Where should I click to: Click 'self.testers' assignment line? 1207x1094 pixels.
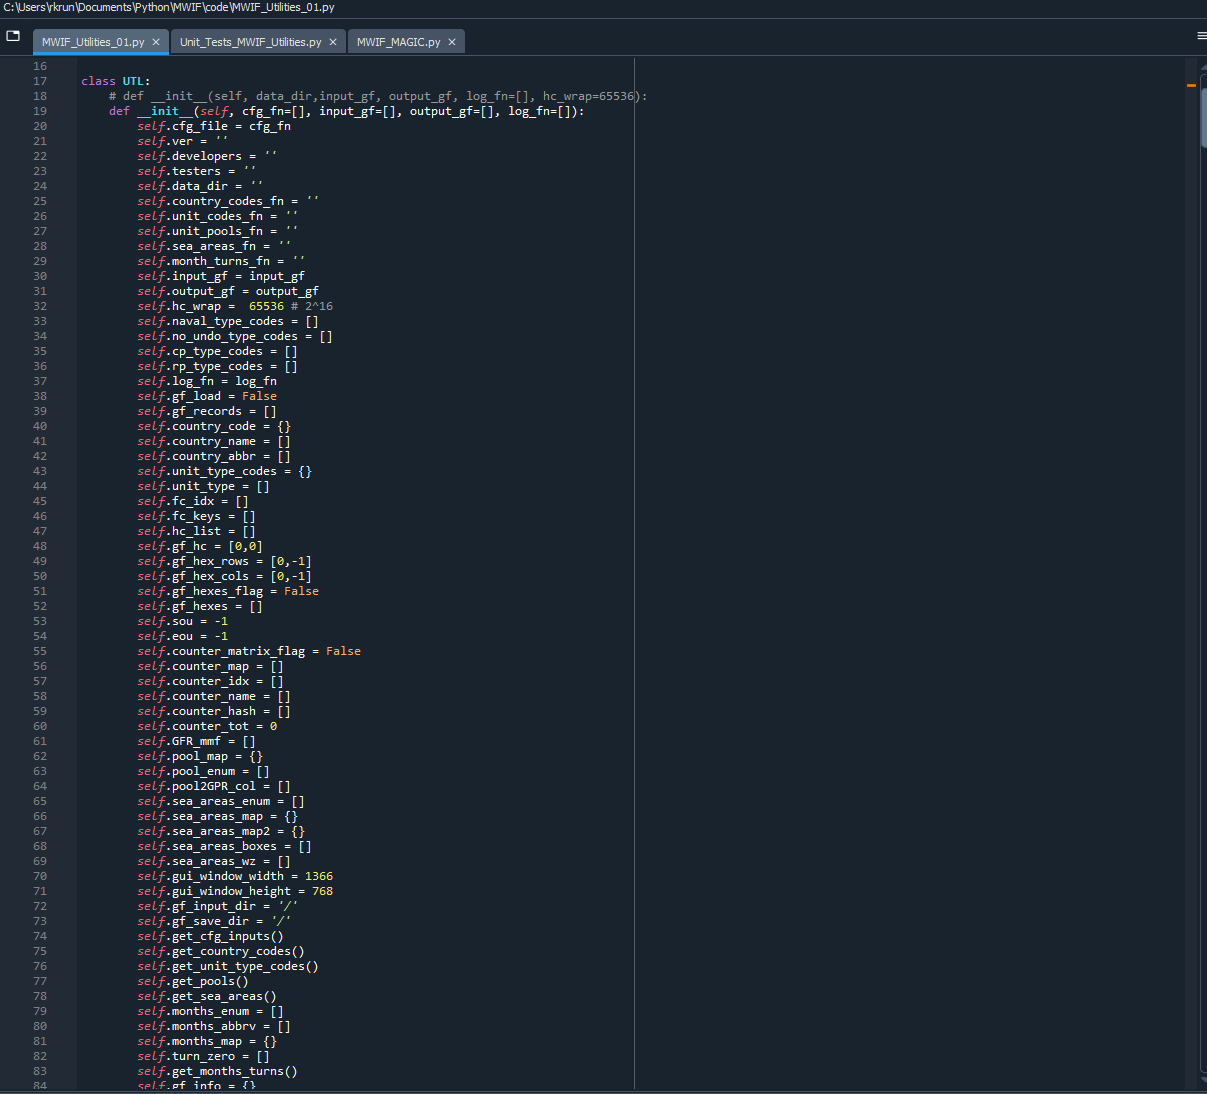pyautogui.click(x=197, y=171)
